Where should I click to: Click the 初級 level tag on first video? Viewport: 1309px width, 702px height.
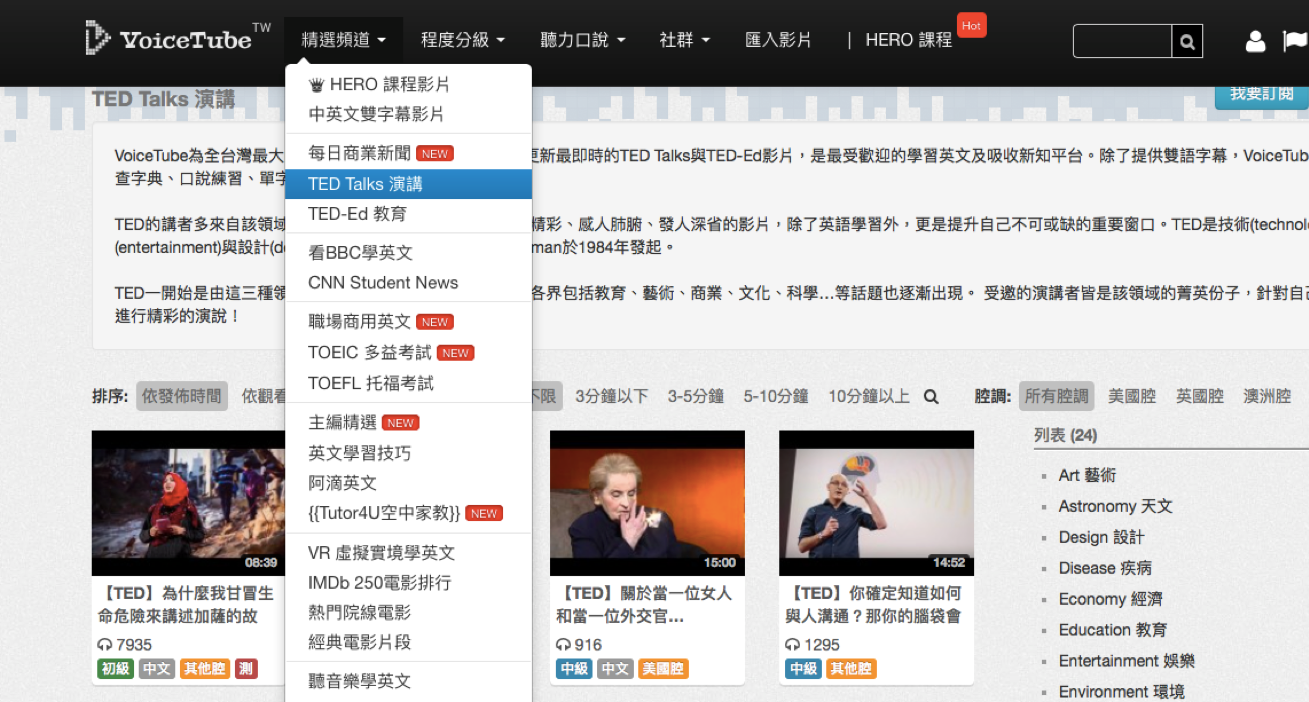115,669
